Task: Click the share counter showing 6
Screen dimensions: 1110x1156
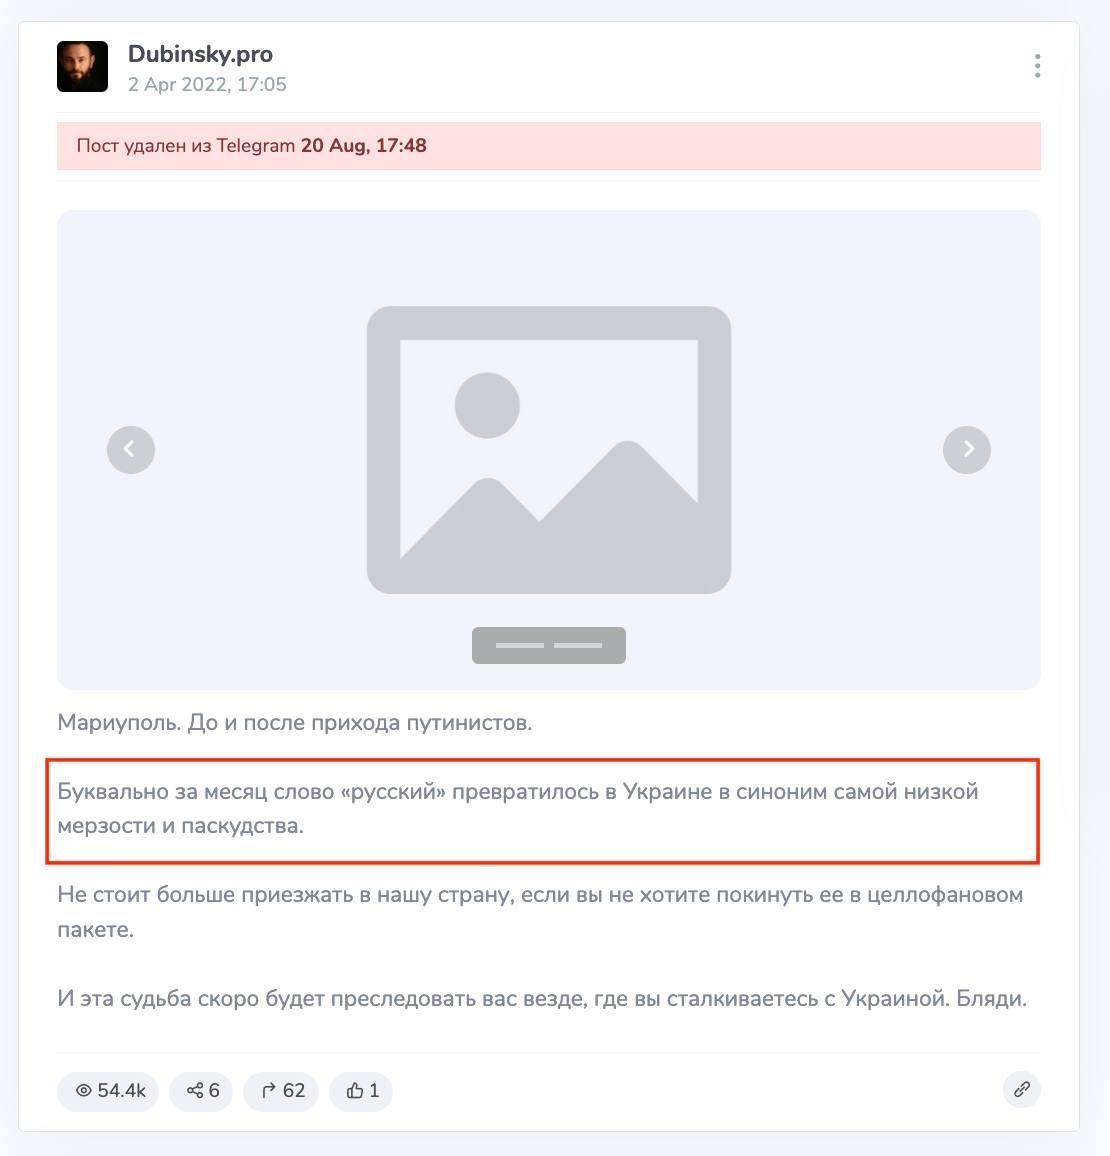Action: click(201, 1090)
